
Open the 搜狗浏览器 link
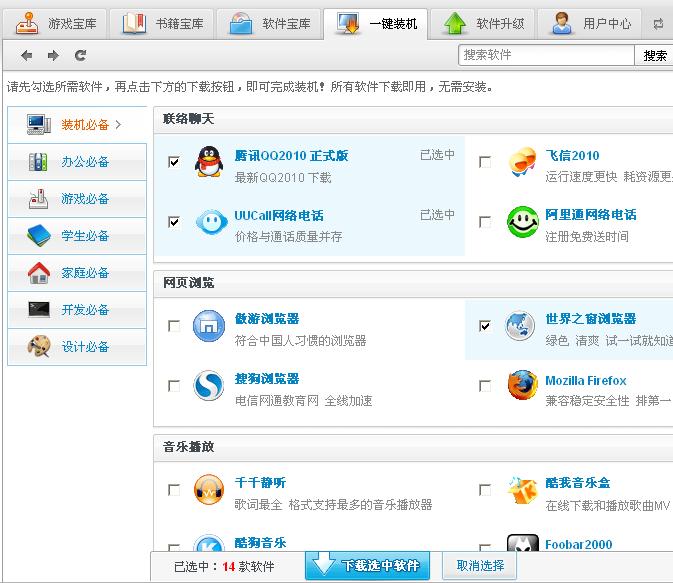tap(267, 379)
